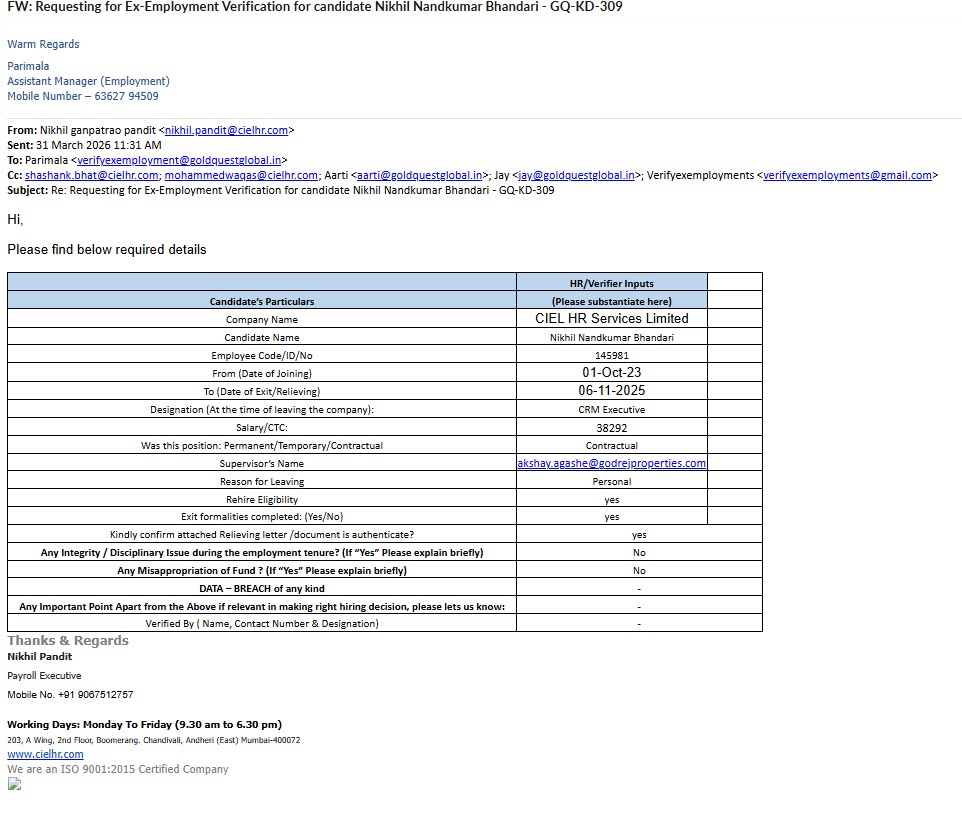The width and height of the screenshot is (962, 833).
Task: Select the Salary/CTC value 38292
Action: click(612, 428)
